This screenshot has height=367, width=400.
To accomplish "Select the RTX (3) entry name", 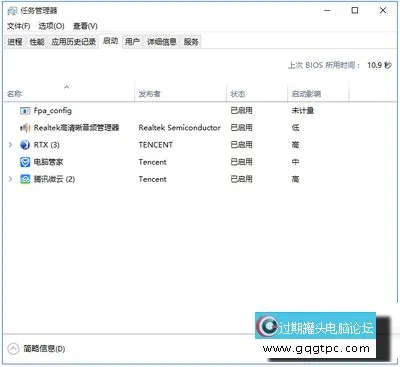I will coord(47,145).
